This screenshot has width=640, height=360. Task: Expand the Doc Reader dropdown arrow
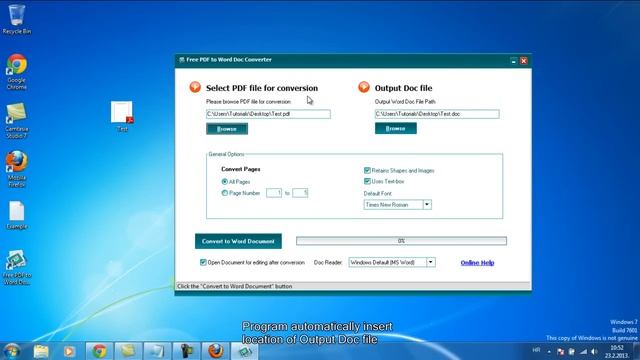[x=431, y=262]
